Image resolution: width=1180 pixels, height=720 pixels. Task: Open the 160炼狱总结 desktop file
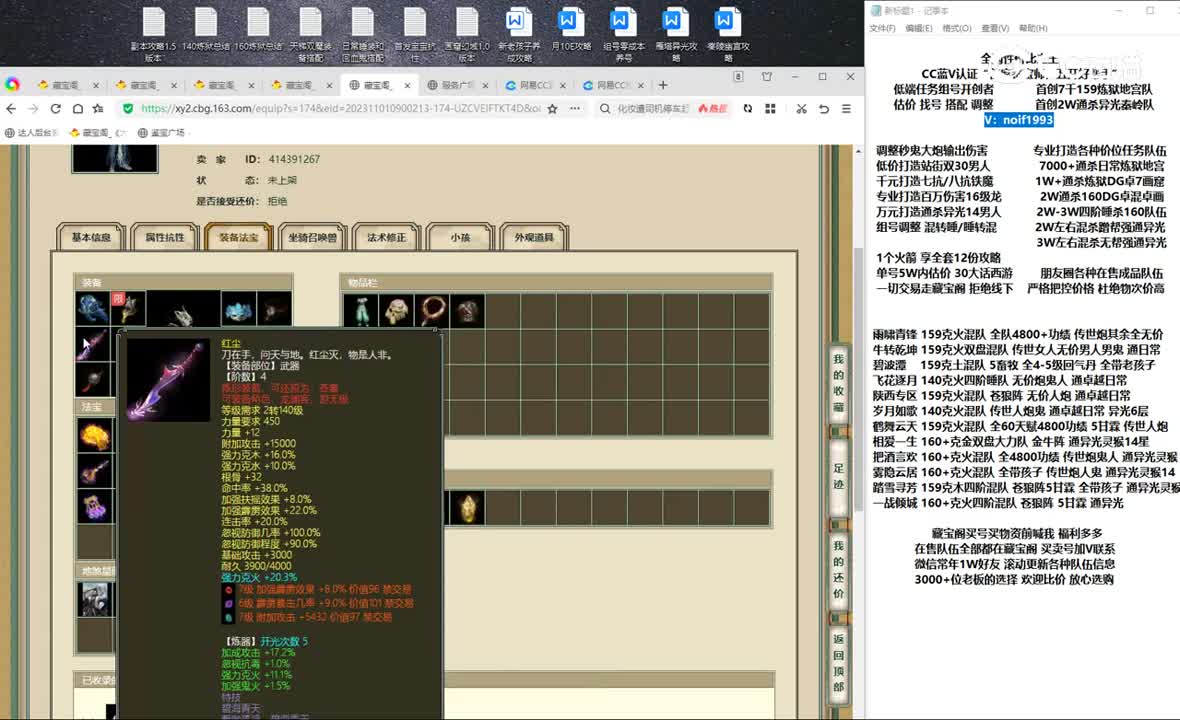(x=258, y=30)
